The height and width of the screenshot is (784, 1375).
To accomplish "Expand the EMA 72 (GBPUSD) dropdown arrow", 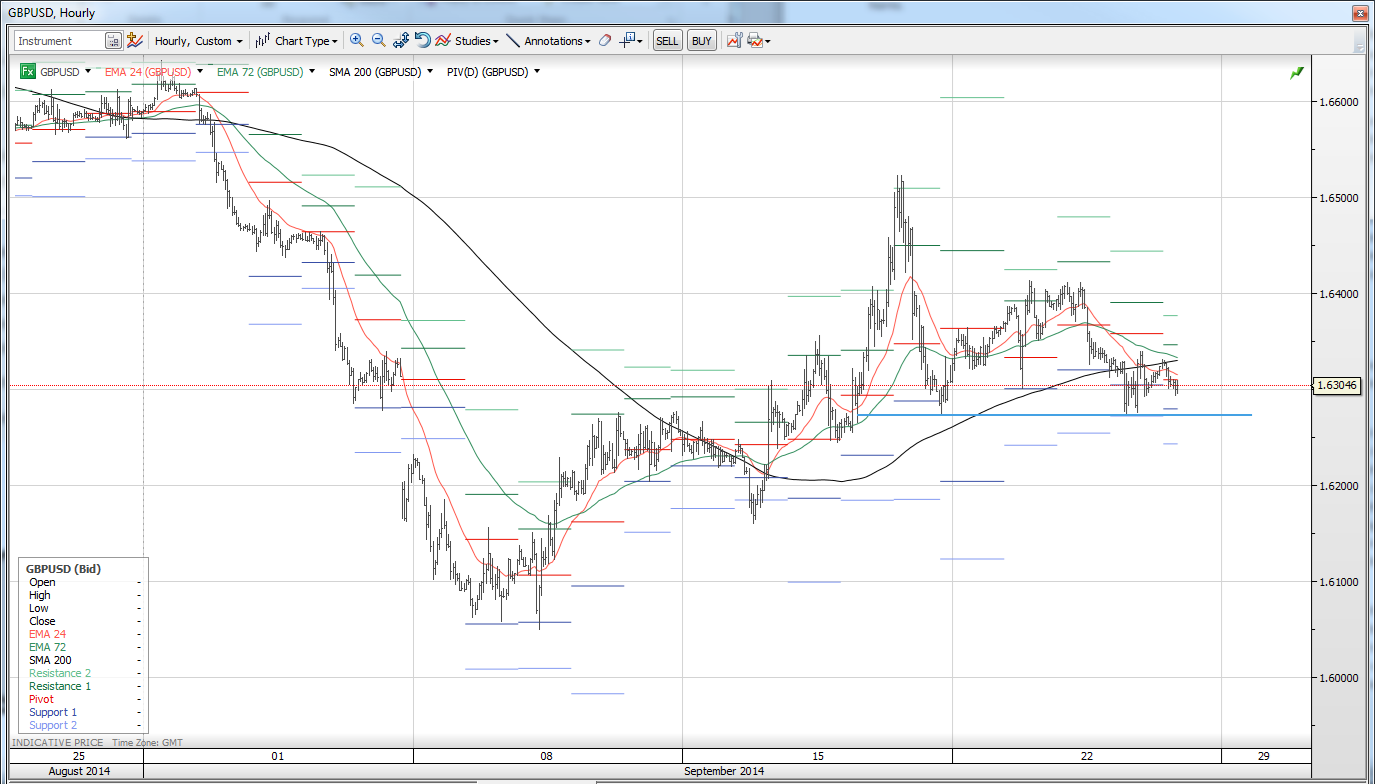I will [x=312, y=72].
